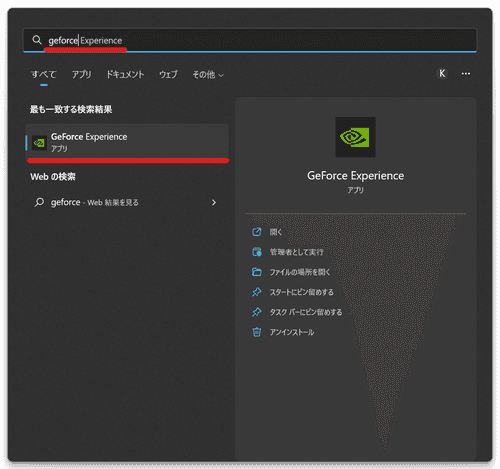Image resolution: width=500 pixels, height=469 pixels.
Task: Click the アンインストール text link
Action: (x=292, y=332)
